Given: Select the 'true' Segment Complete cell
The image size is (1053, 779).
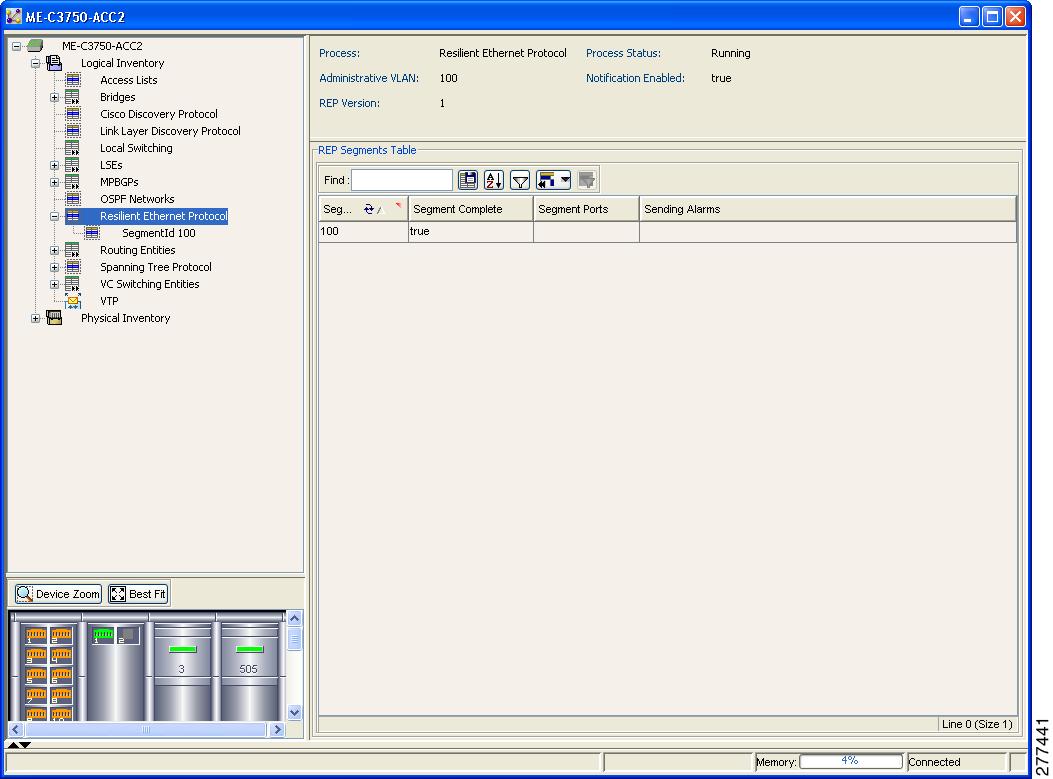Looking at the screenshot, I should [x=470, y=232].
